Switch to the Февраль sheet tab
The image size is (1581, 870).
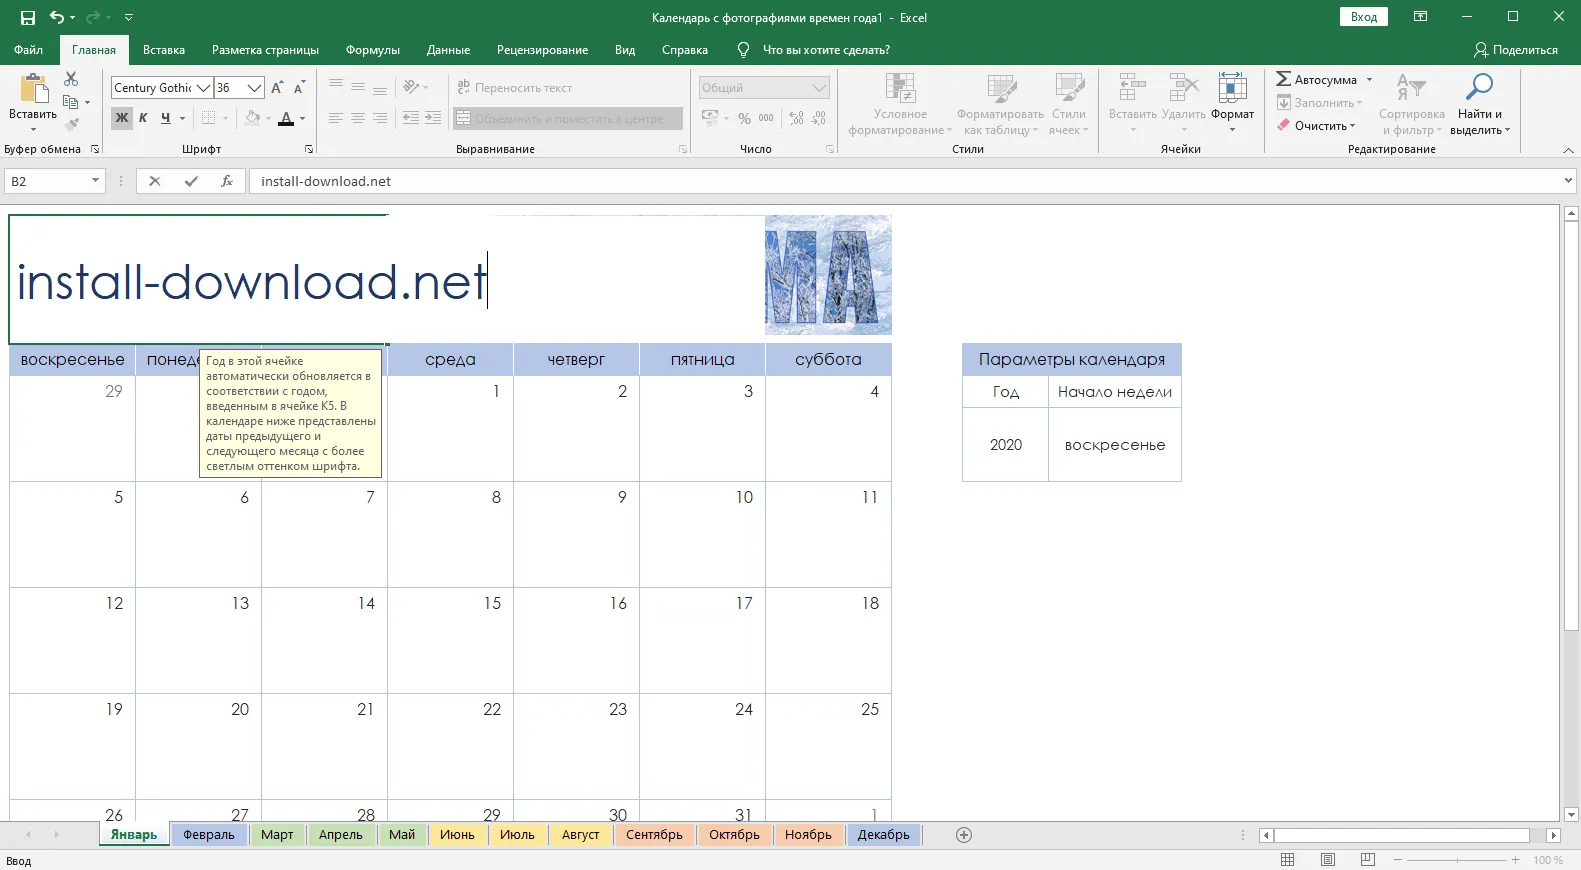(x=208, y=835)
